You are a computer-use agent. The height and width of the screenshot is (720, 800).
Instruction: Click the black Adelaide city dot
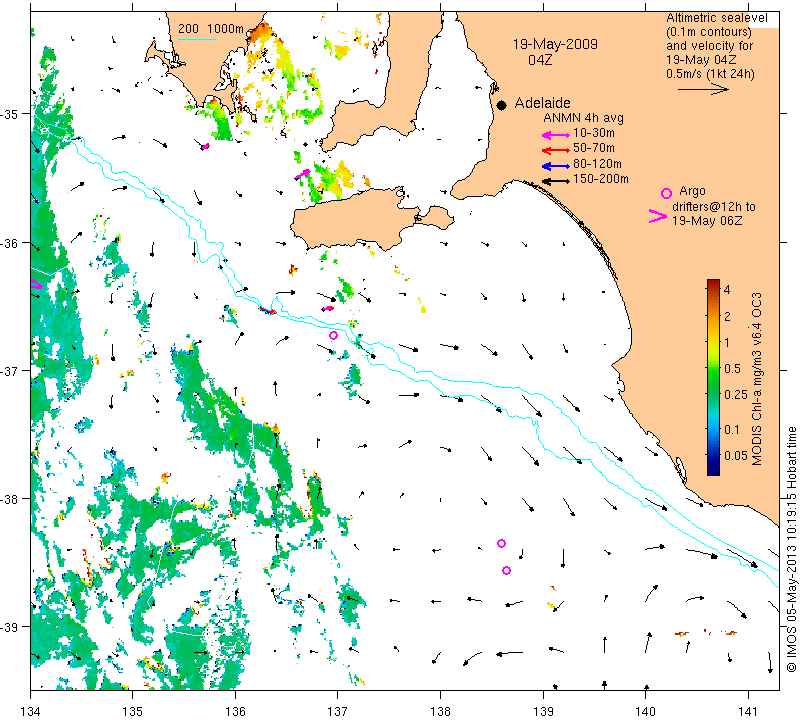tap(502, 105)
